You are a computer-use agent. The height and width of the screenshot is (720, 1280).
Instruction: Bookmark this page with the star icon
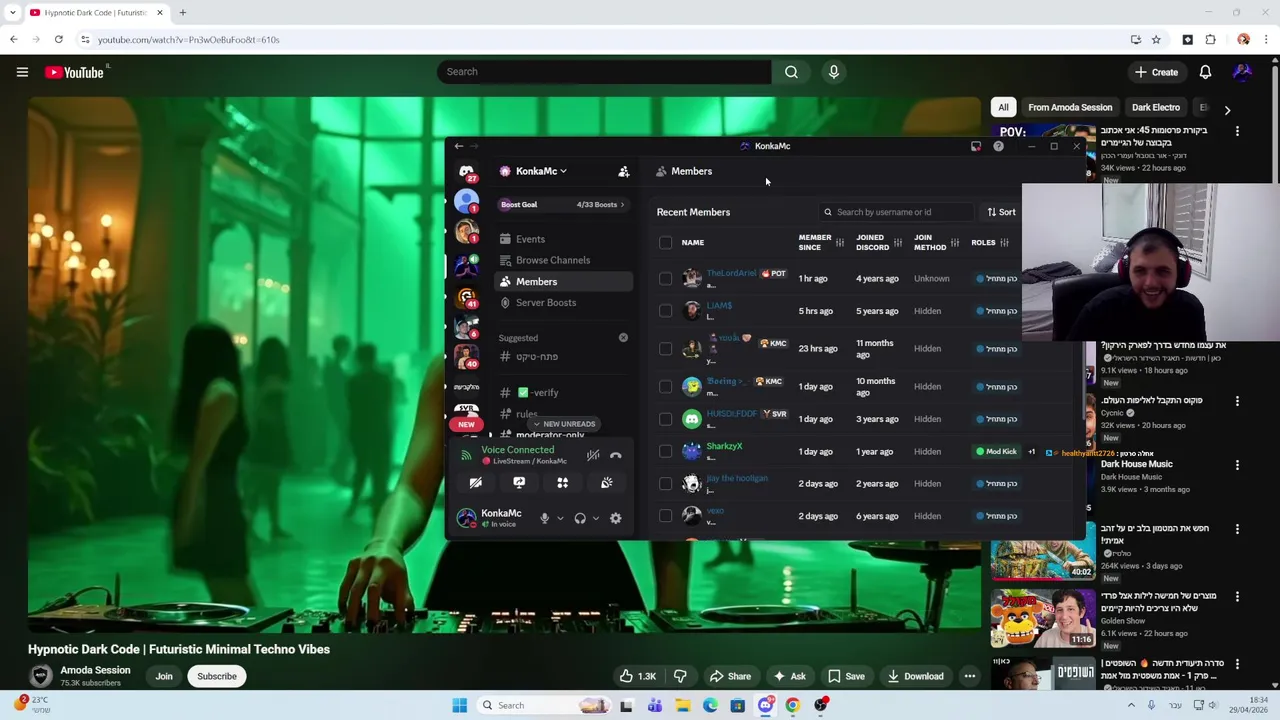coord(1156,40)
